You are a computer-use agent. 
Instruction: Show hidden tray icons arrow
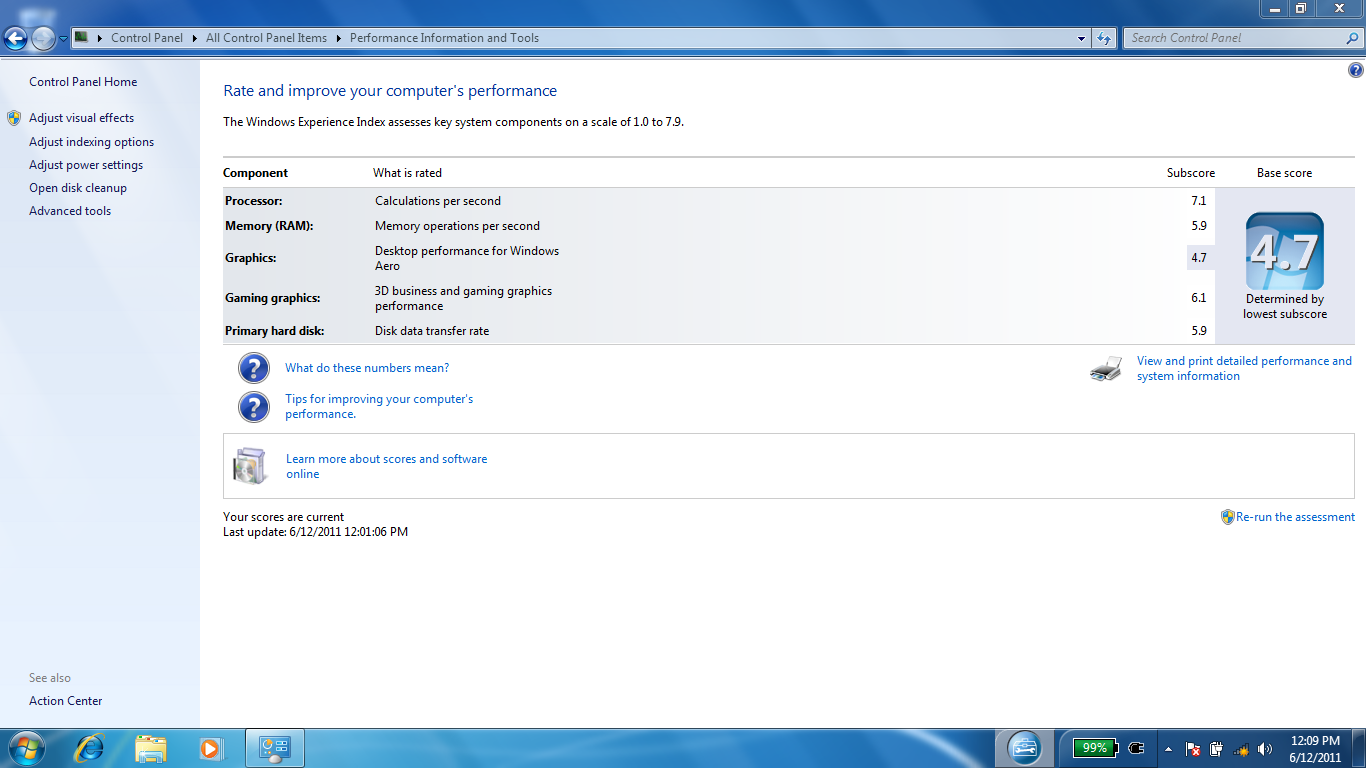[x=1168, y=749]
